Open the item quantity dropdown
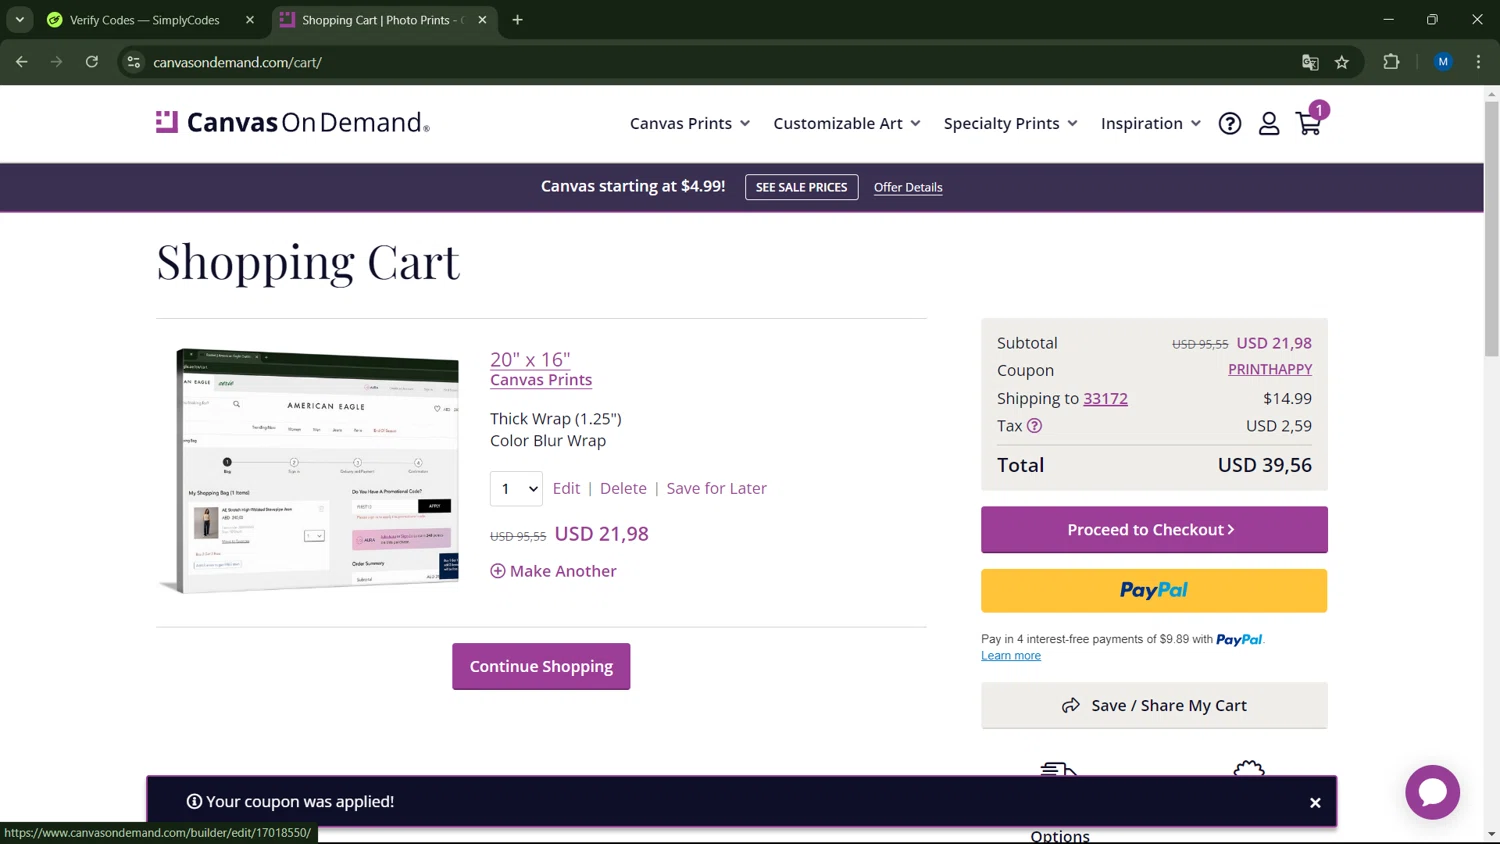 [x=516, y=488]
